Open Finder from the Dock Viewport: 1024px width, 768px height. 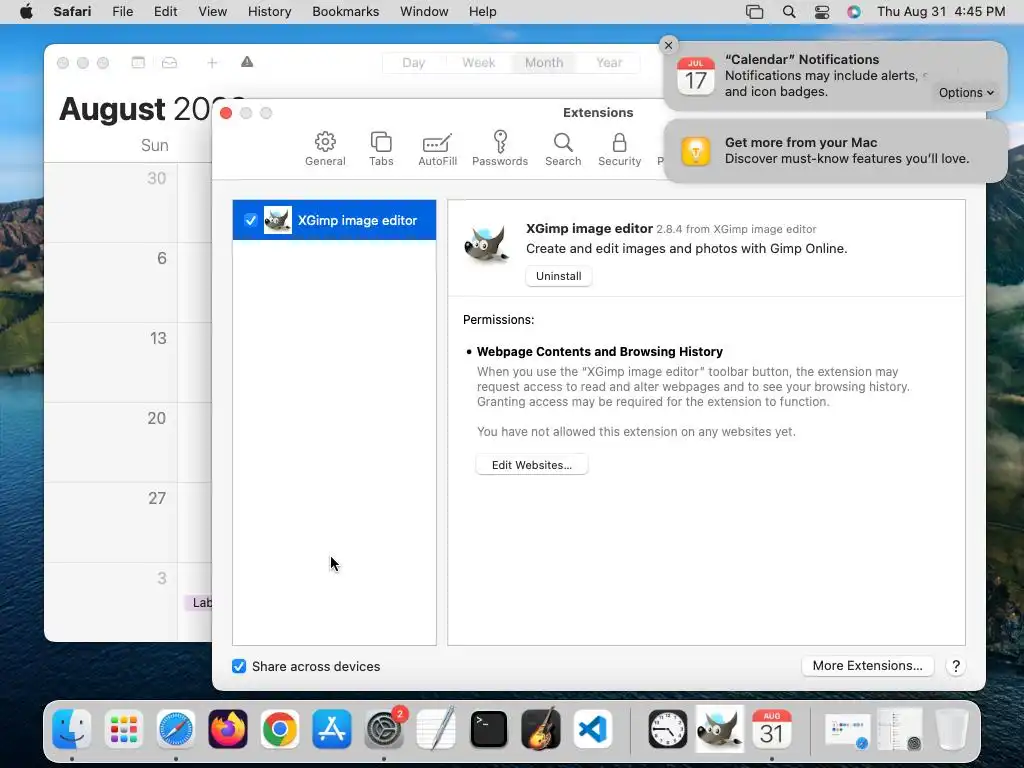coord(72,729)
